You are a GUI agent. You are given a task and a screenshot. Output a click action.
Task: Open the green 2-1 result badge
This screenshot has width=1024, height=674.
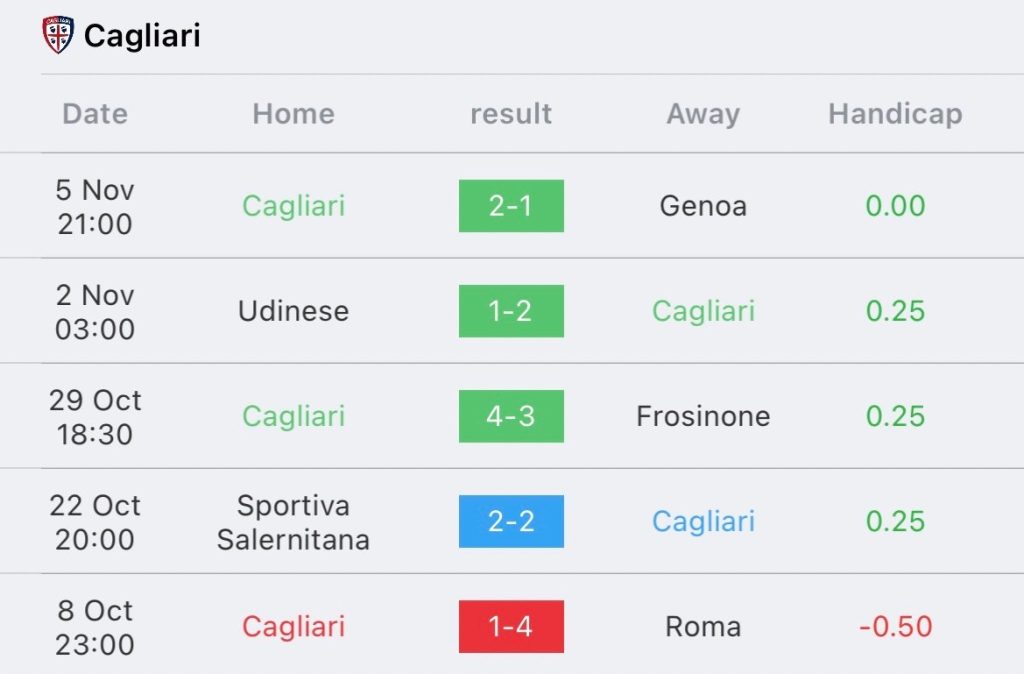[x=511, y=206]
